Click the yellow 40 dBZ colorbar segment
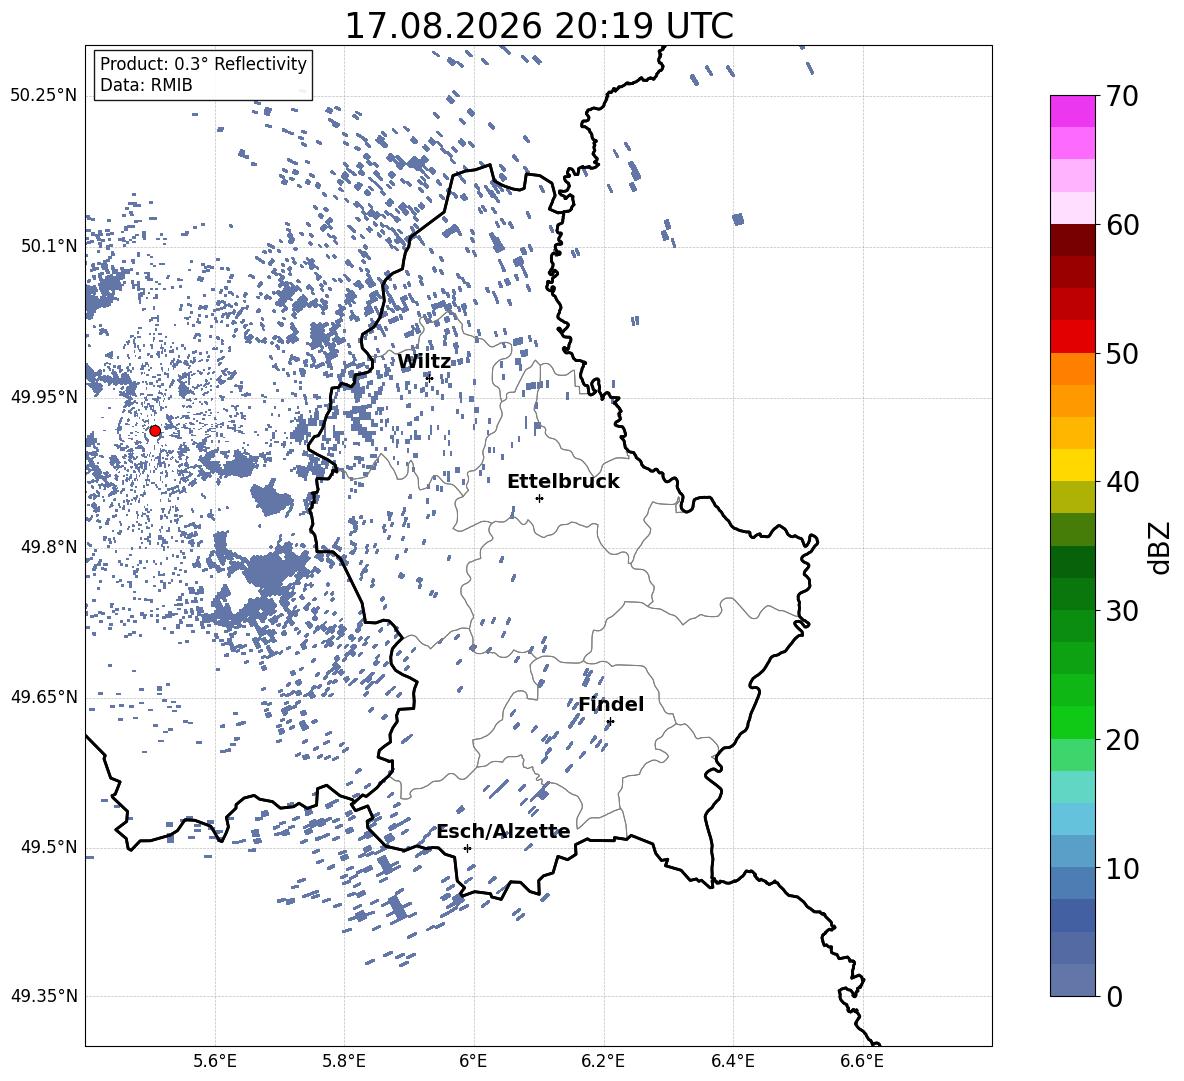 1072,465
